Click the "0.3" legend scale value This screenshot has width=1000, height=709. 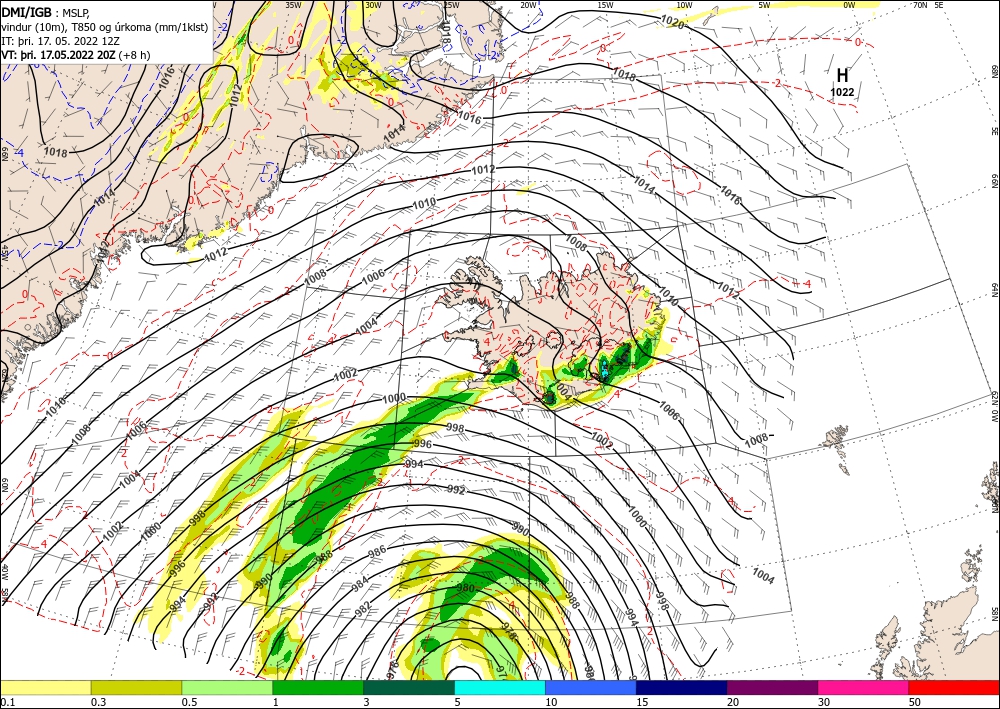click(98, 702)
